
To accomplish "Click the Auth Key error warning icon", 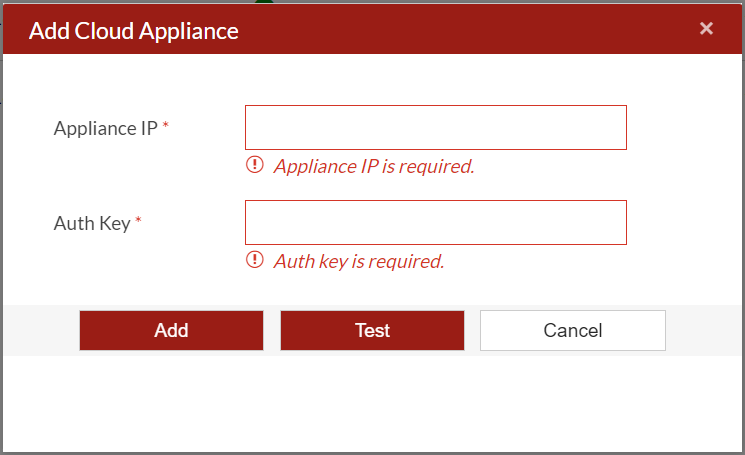I will 255,261.
